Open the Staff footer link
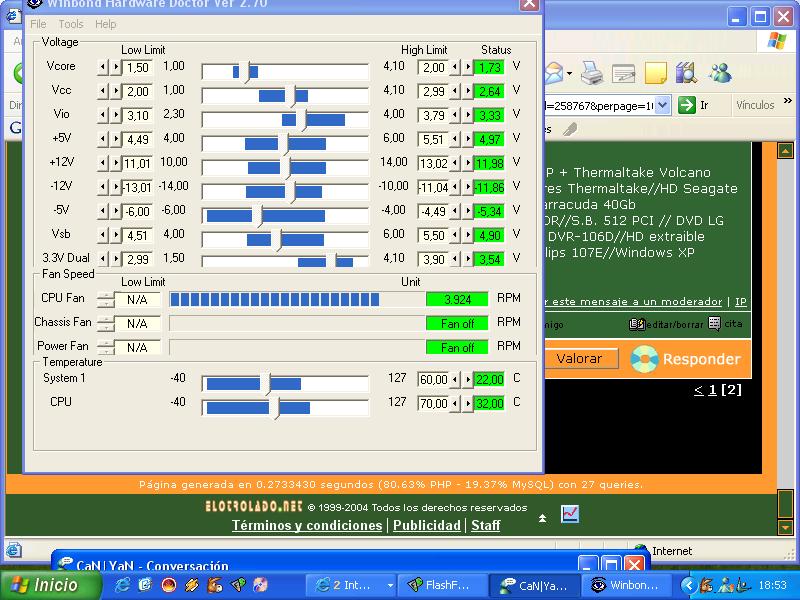Image resolution: width=800 pixels, height=600 pixels. (x=485, y=526)
